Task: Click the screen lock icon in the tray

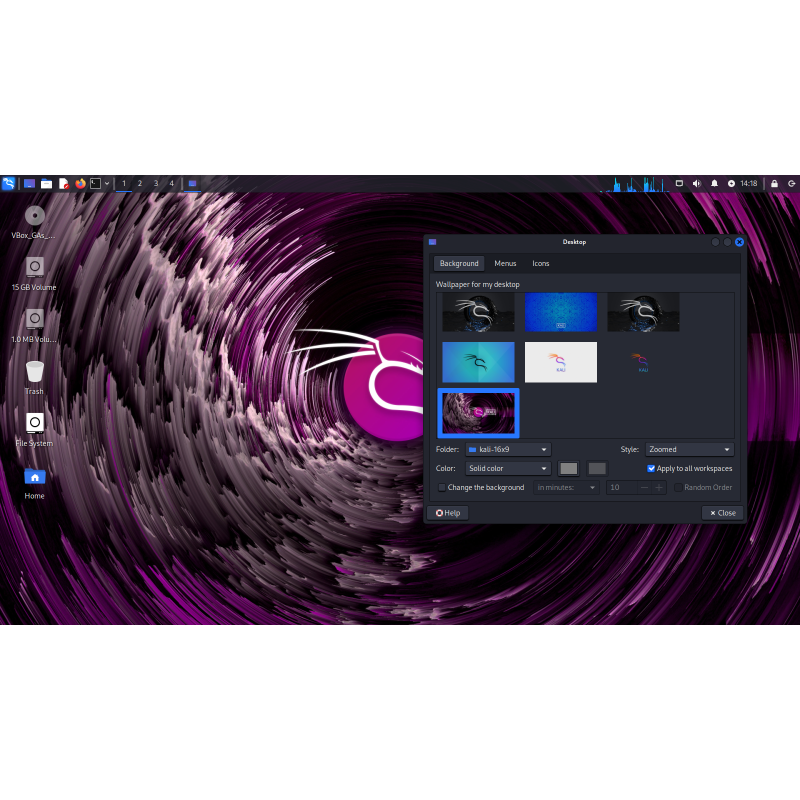Action: (774, 184)
